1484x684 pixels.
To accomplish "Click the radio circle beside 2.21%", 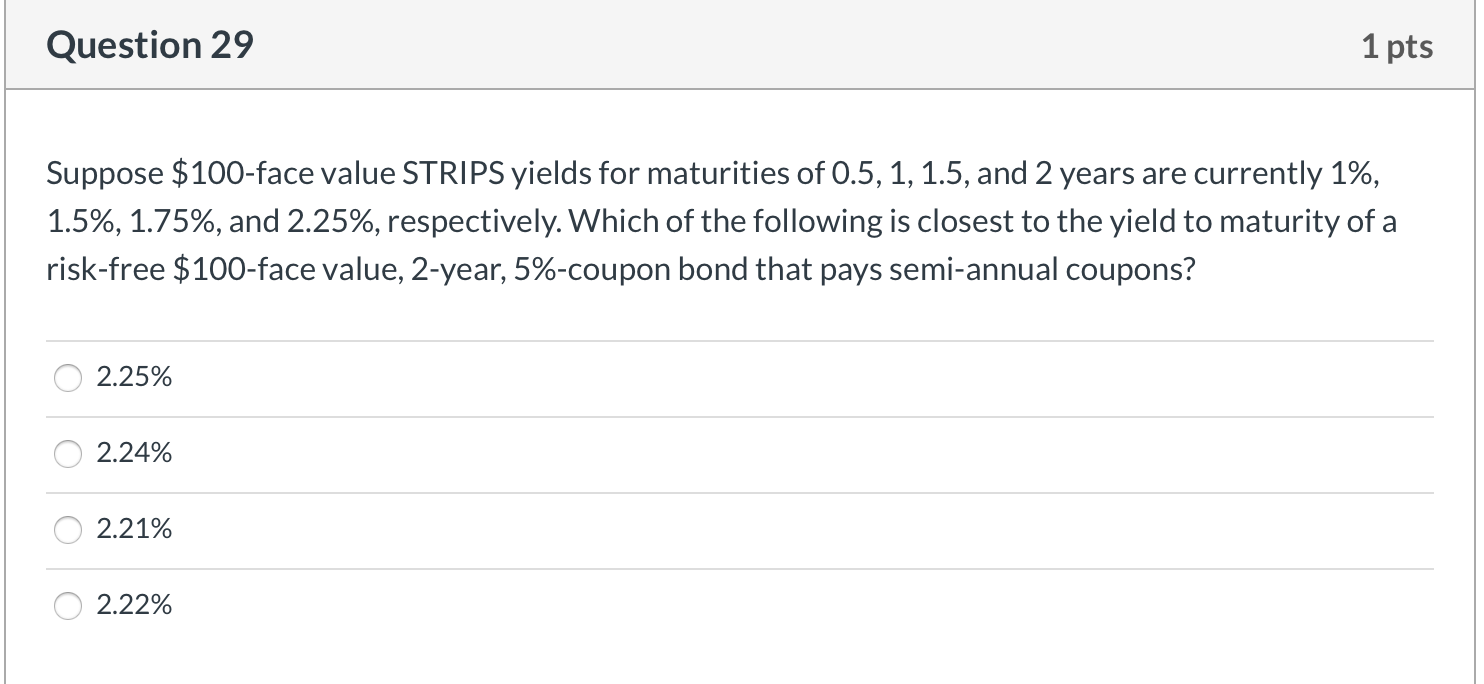I will tap(67, 530).
